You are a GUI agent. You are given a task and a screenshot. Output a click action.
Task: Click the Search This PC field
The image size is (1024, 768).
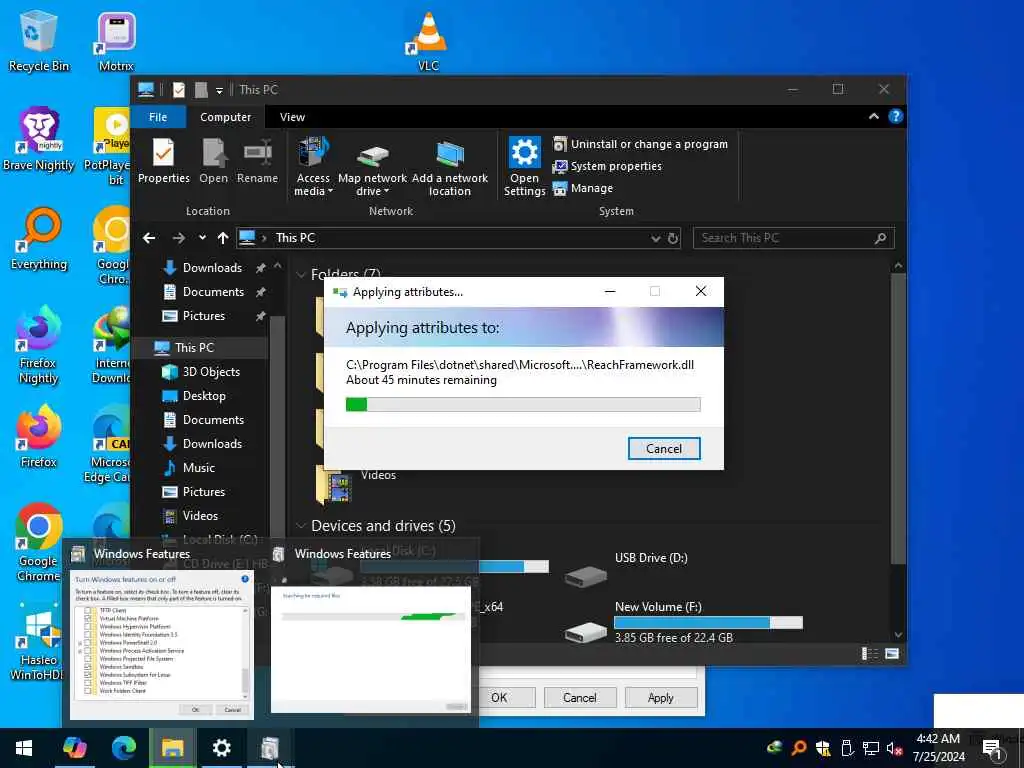coord(793,238)
